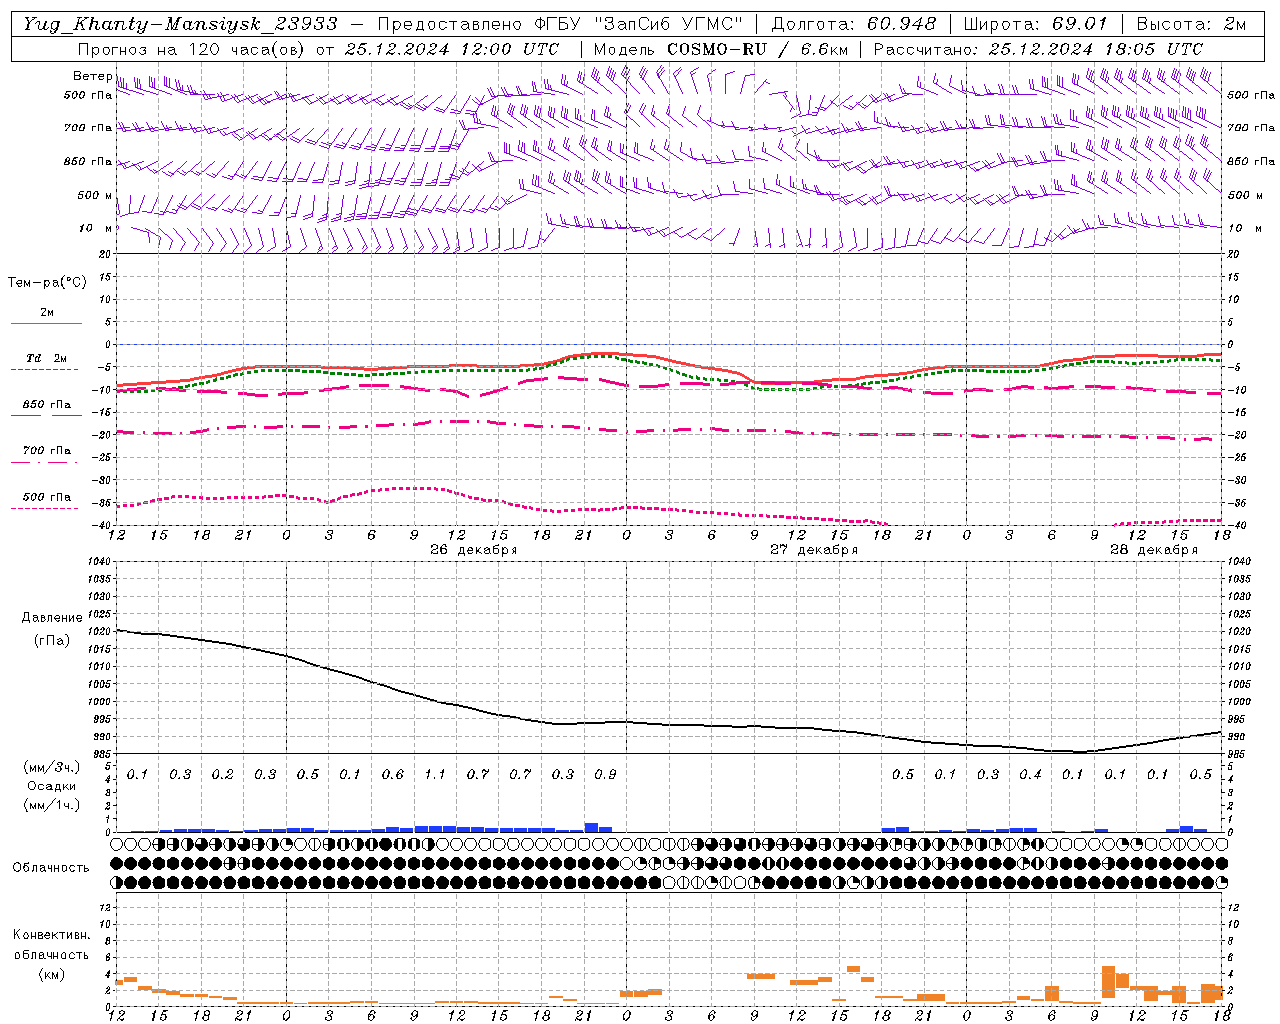This screenshot has height=1024, width=1280.
Task: Click the 0.9 precipitation value
Action: coord(605,775)
